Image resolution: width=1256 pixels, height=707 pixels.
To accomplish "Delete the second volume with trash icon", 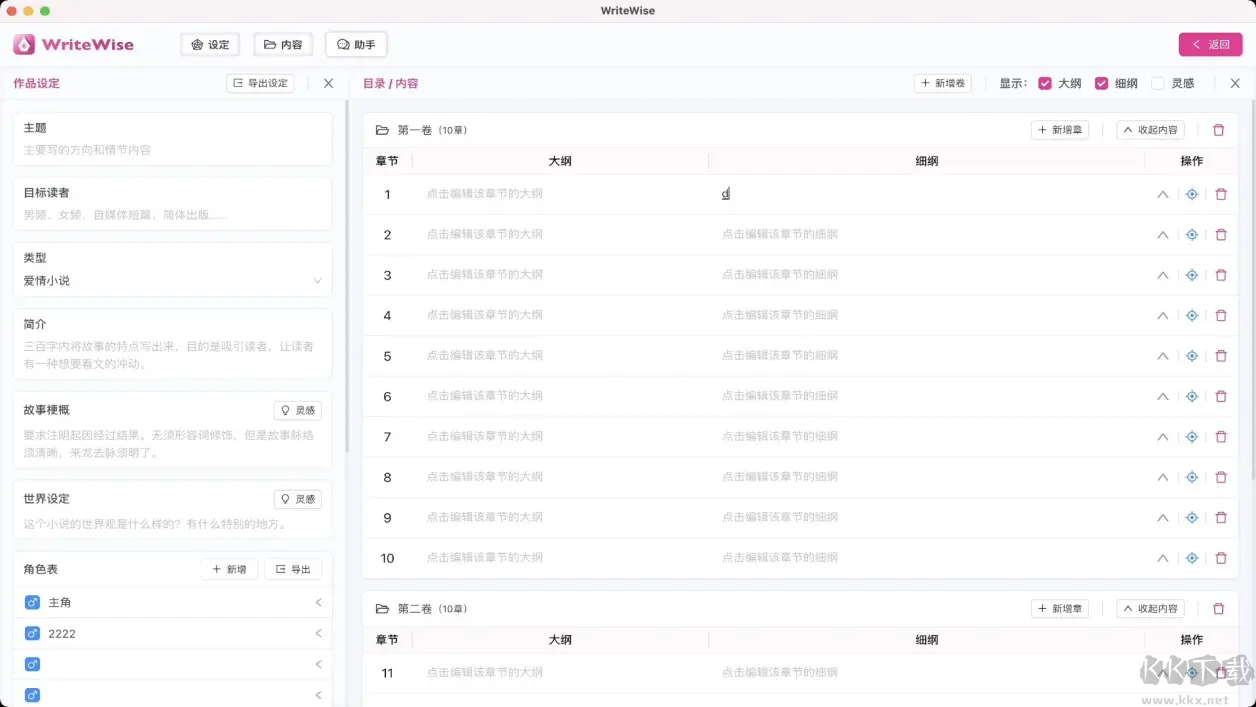I will point(1218,609).
